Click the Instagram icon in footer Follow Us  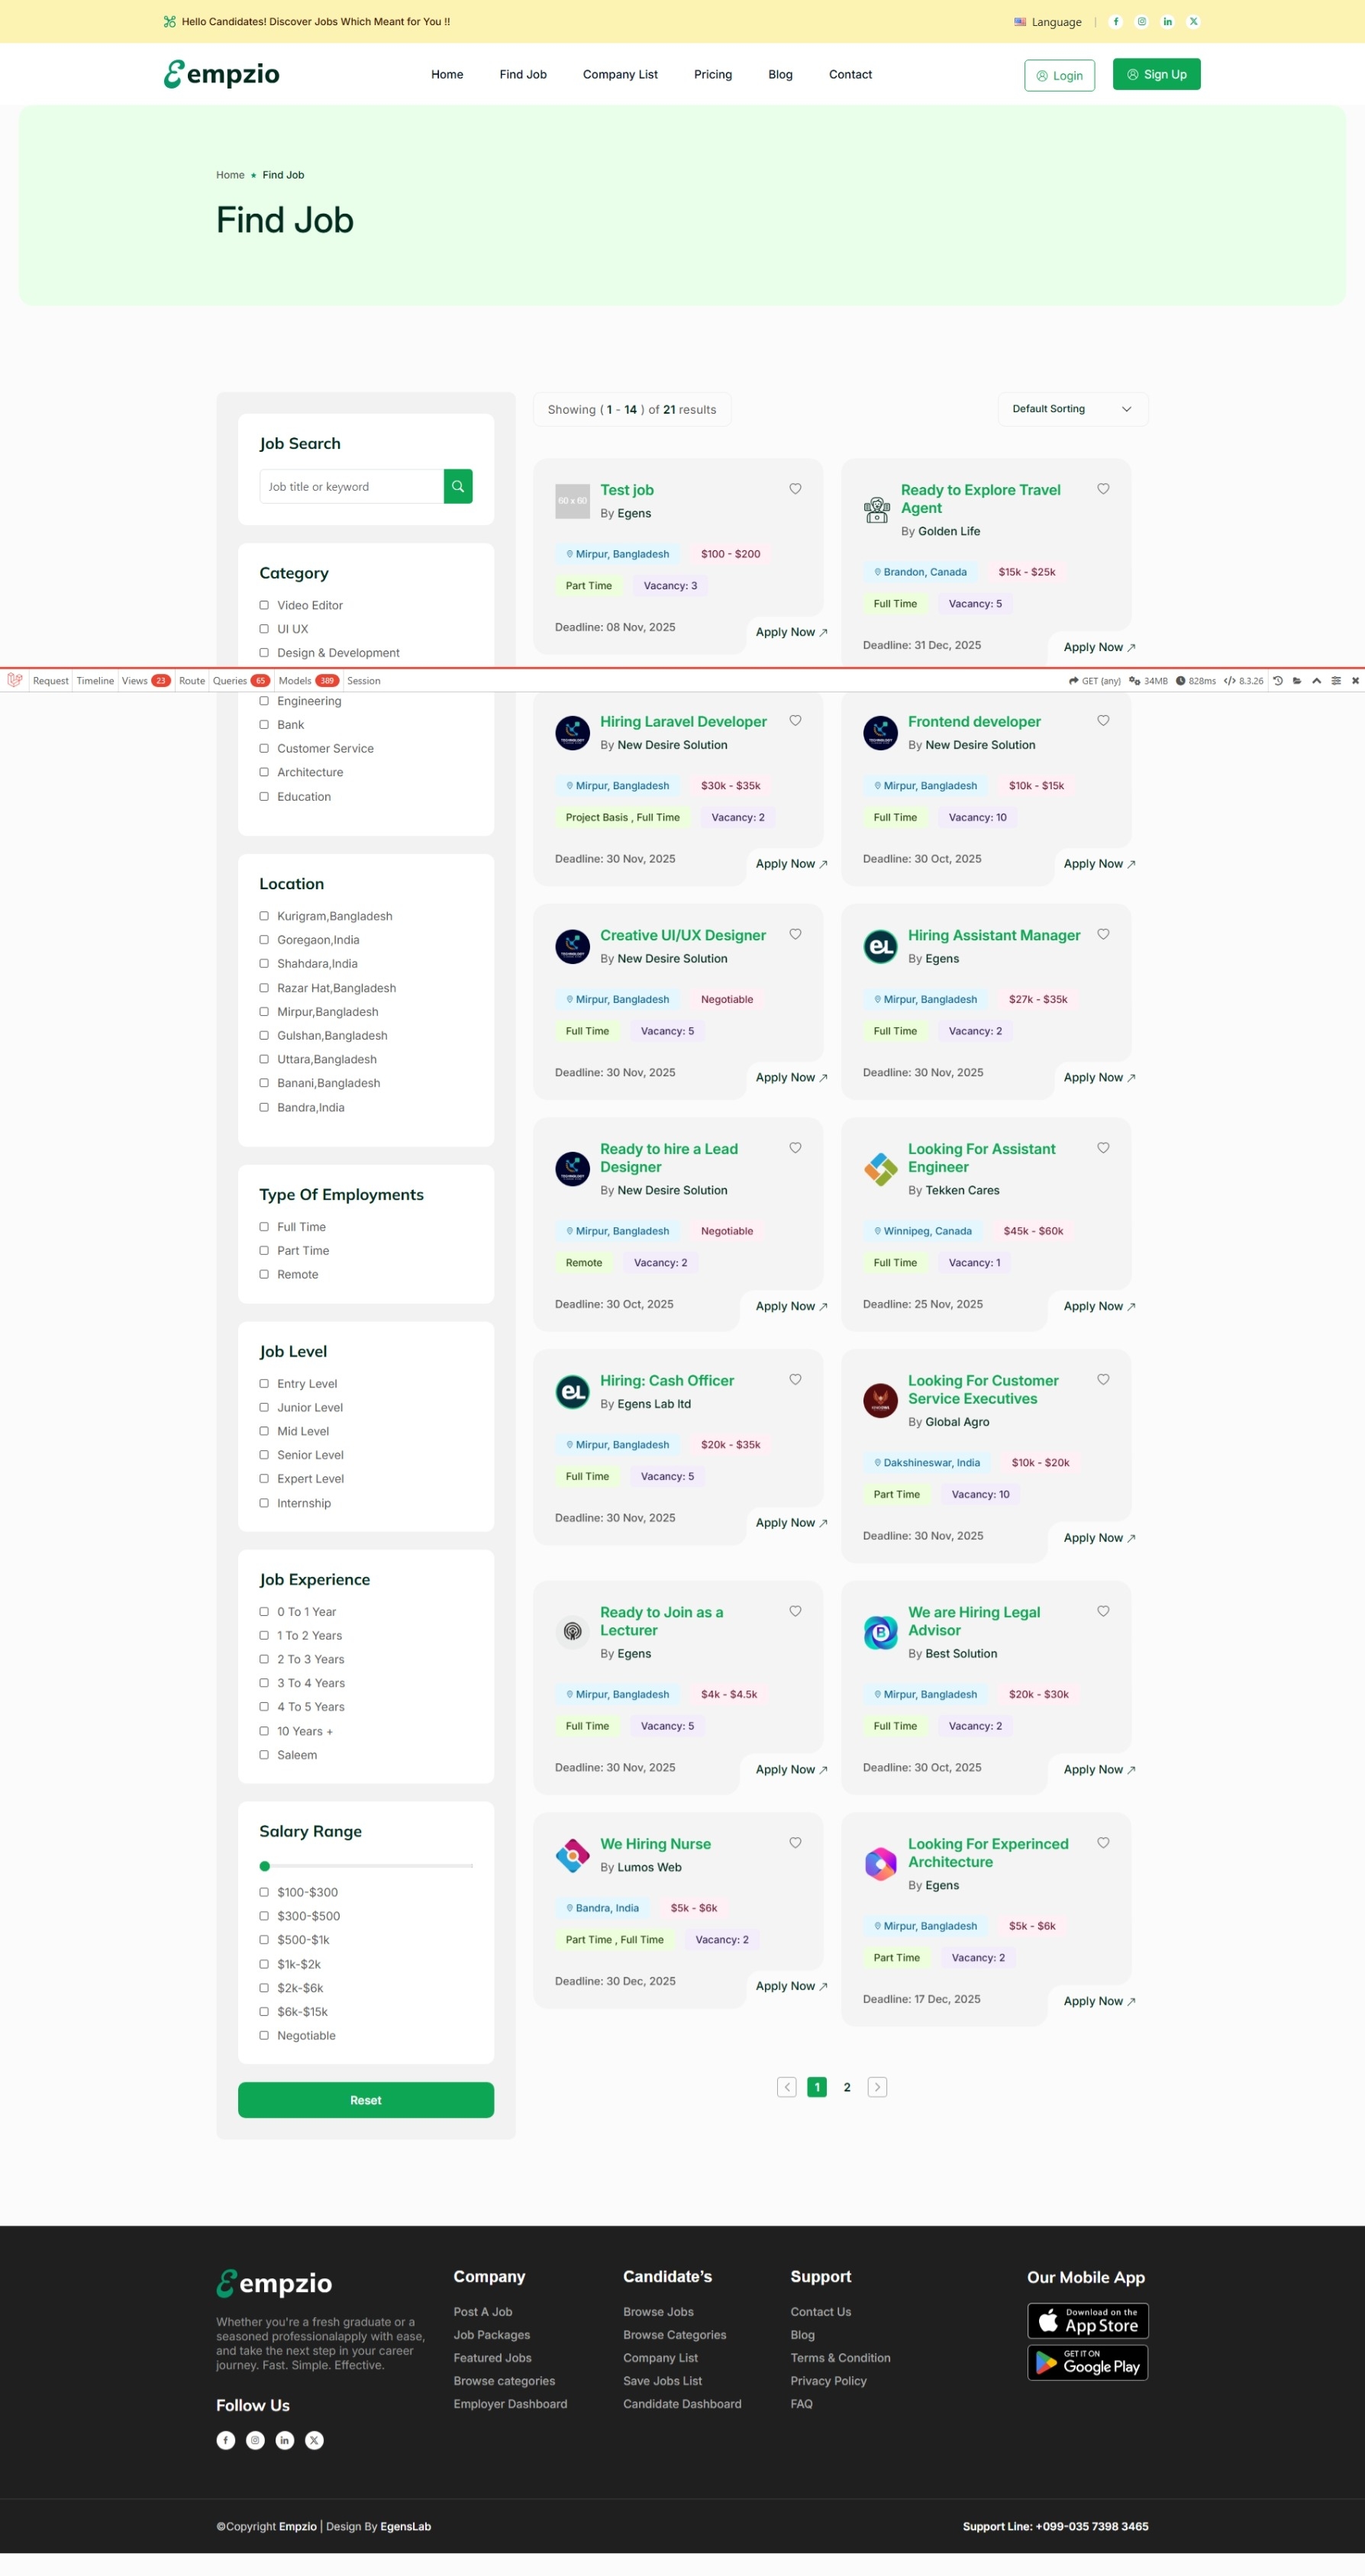[255, 2440]
